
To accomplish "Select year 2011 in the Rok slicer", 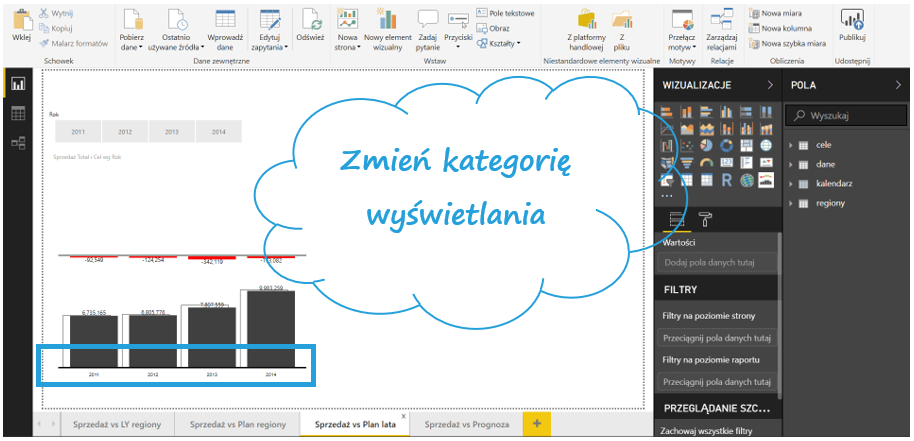I will 78,132.
